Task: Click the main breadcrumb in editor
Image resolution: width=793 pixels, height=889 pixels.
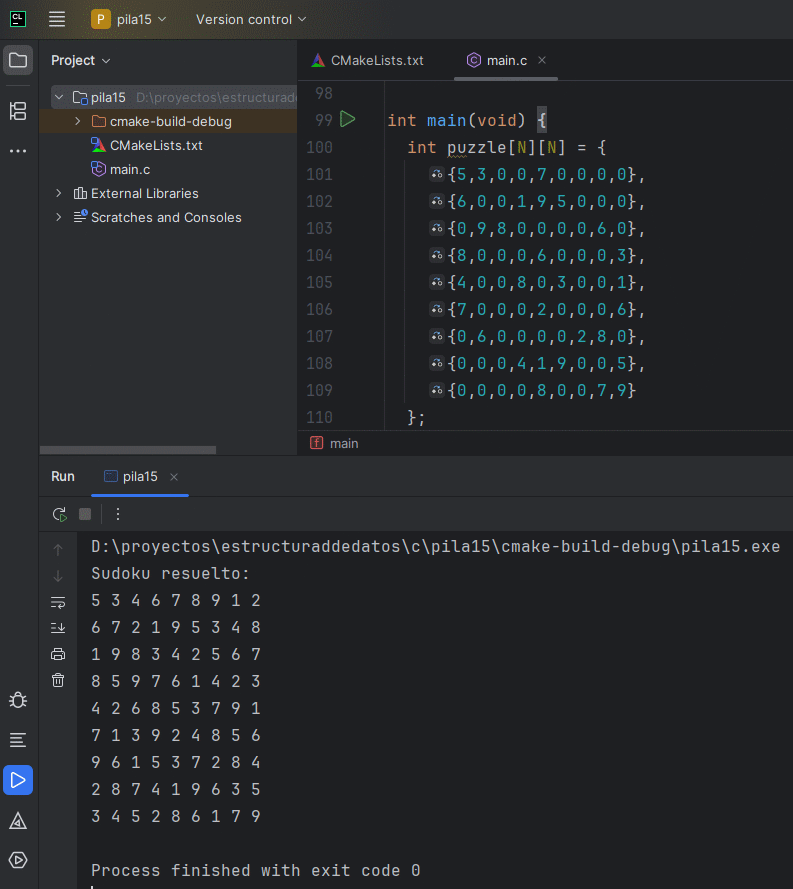Action: click(x=343, y=443)
